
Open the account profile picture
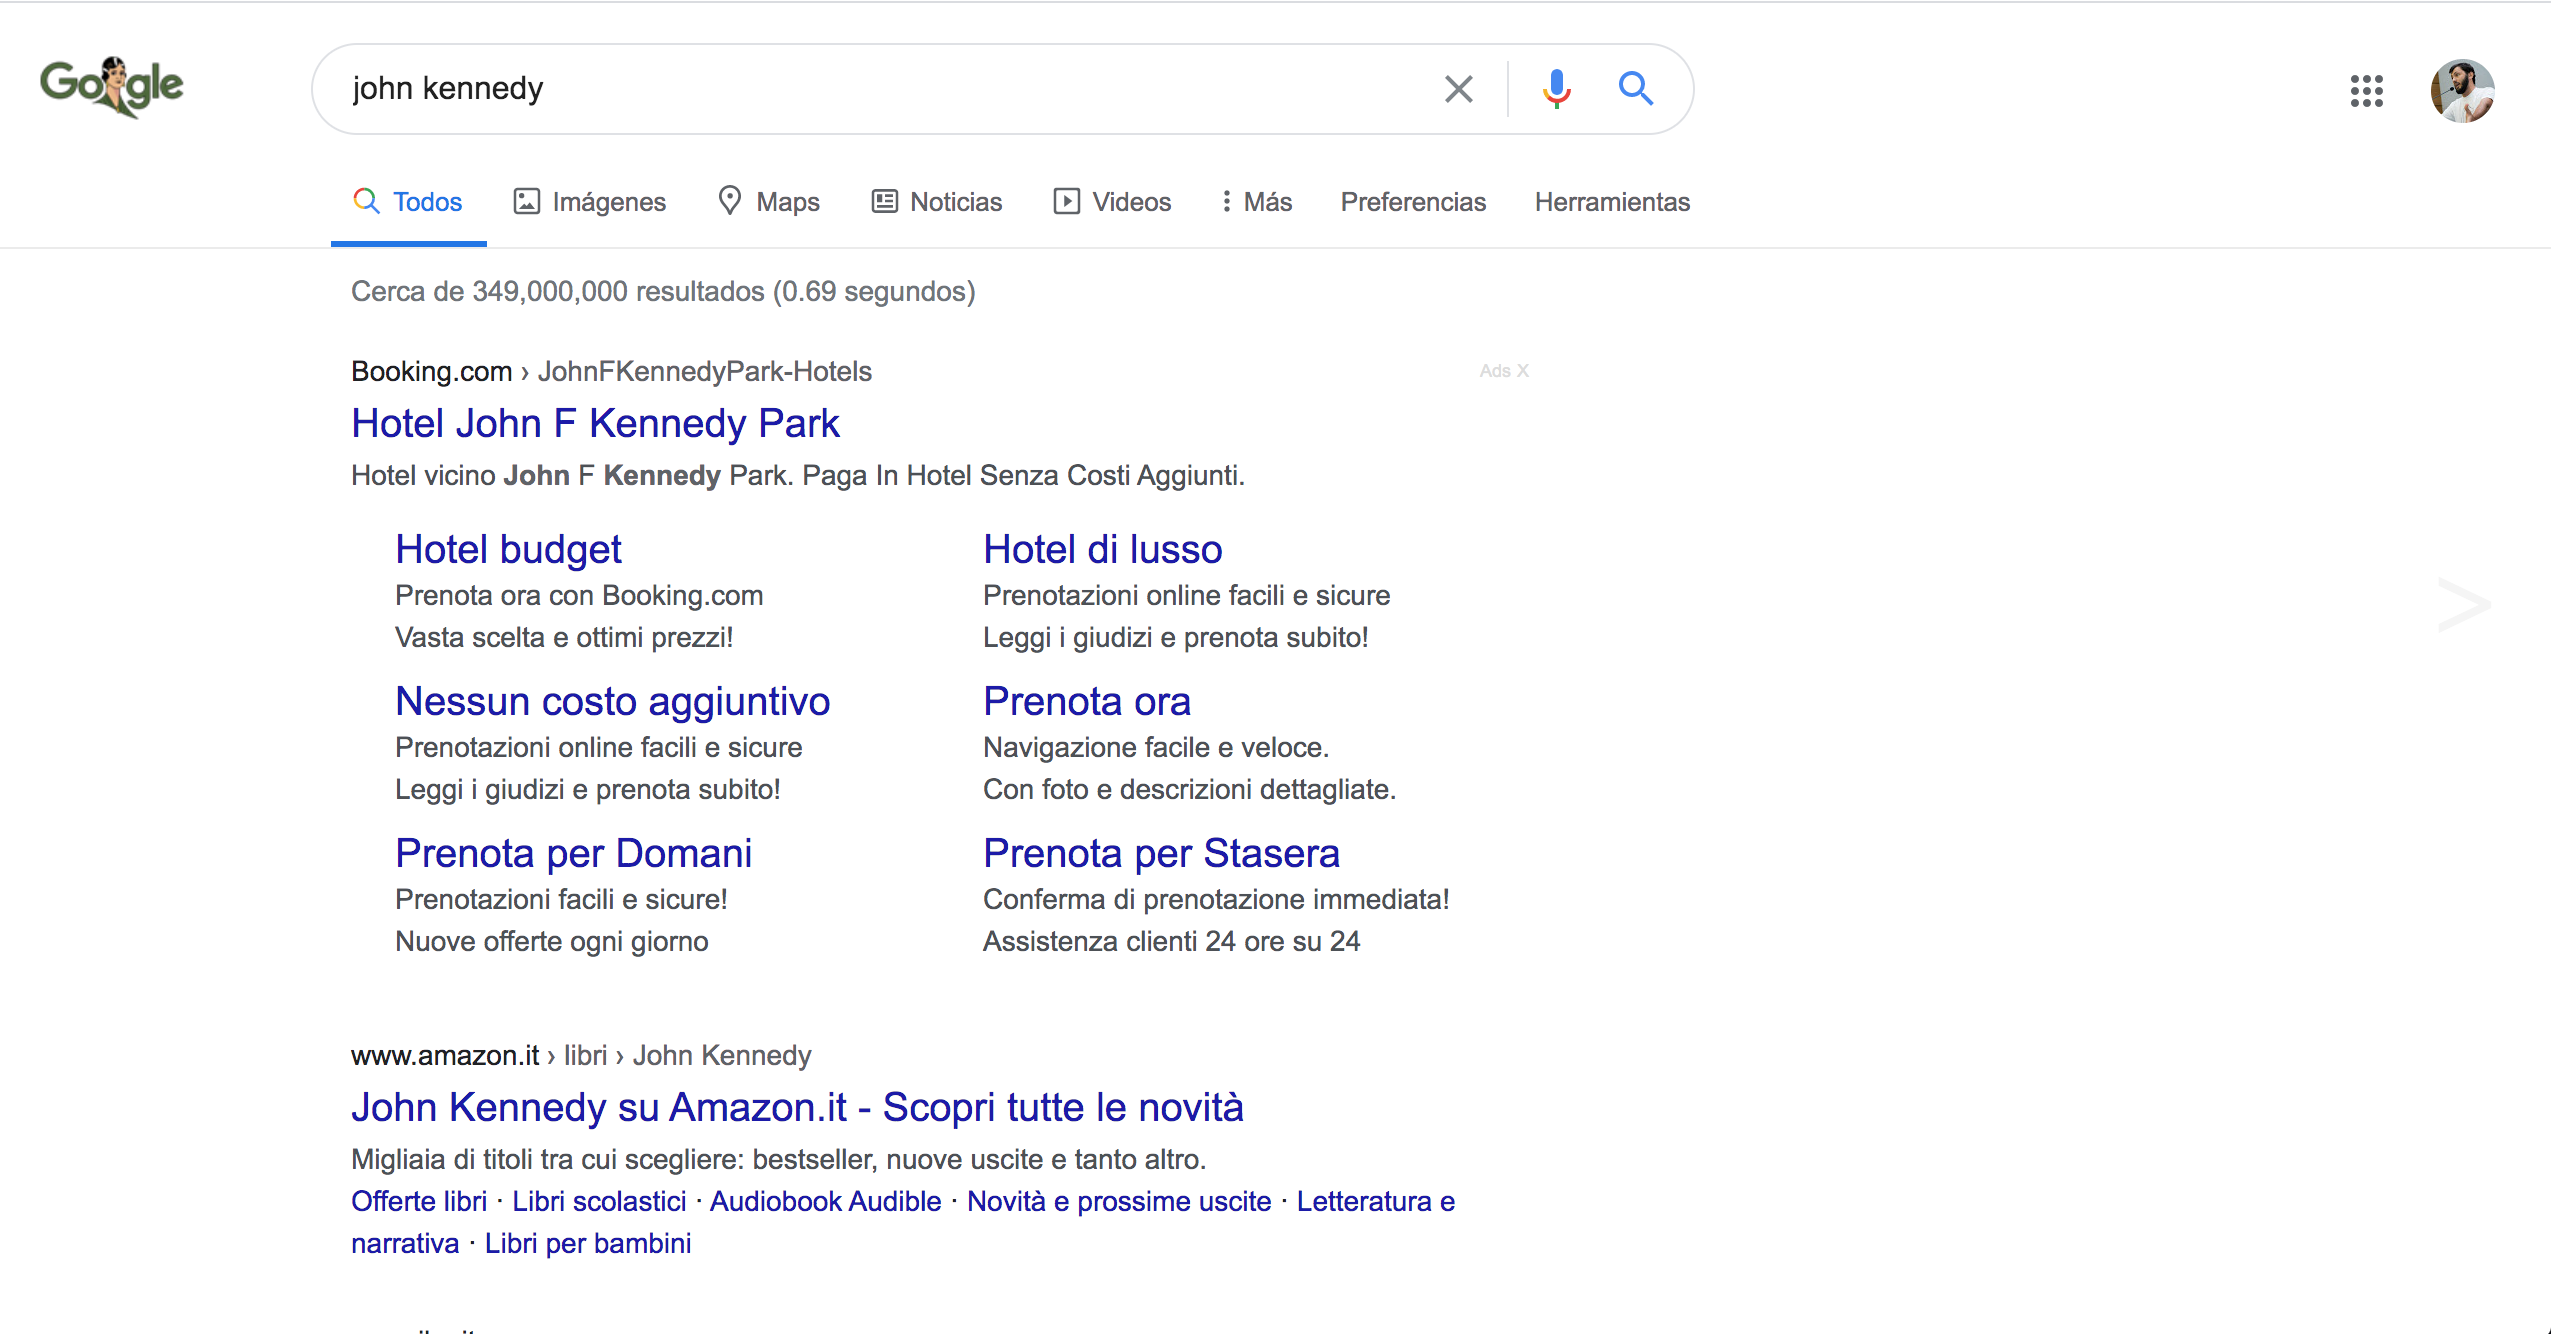point(2462,91)
